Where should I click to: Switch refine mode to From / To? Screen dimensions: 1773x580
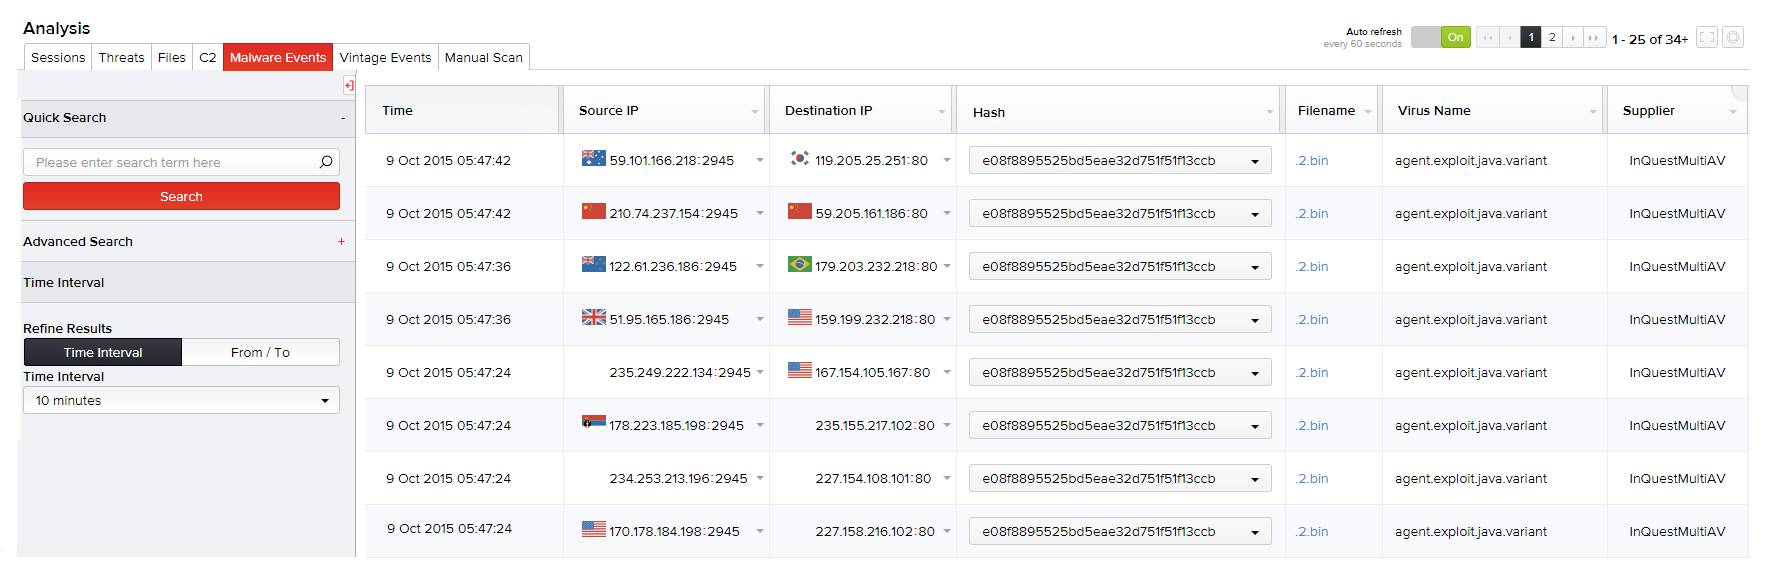(x=260, y=352)
